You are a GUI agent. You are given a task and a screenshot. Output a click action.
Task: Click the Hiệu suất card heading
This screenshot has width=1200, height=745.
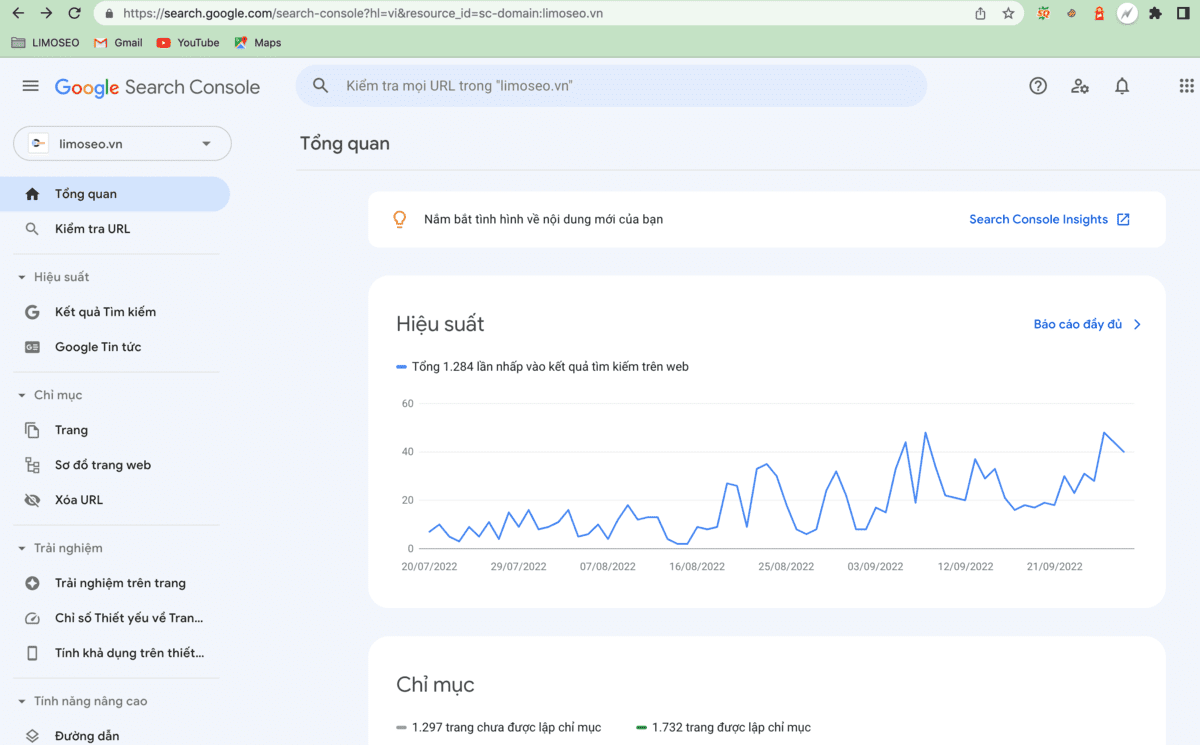[x=440, y=324]
